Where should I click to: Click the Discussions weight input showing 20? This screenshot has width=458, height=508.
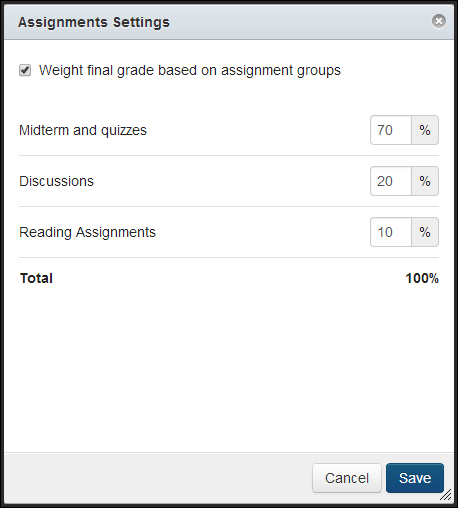(391, 181)
